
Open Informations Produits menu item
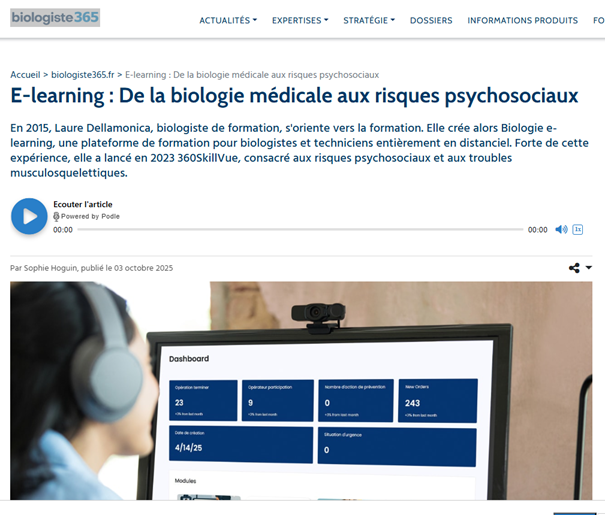(x=522, y=20)
